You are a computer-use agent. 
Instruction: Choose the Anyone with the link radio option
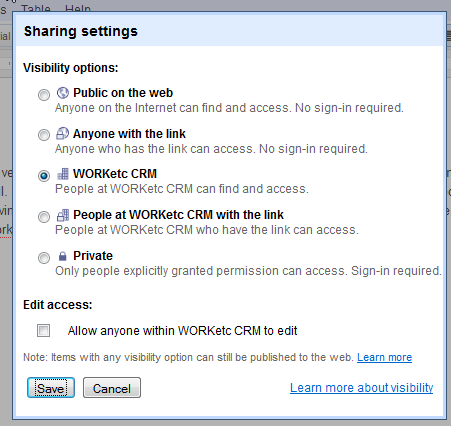click(44, 135)
